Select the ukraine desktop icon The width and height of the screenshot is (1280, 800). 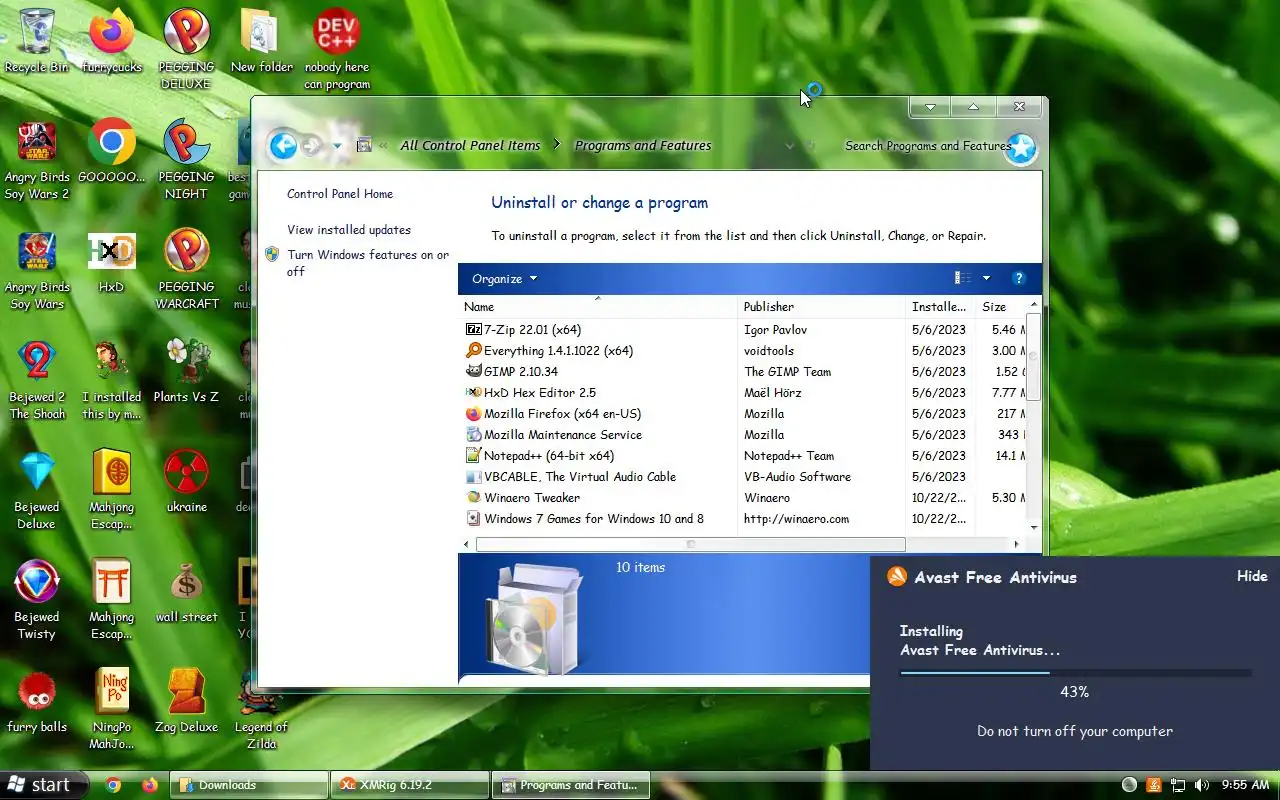pos(186,482)
